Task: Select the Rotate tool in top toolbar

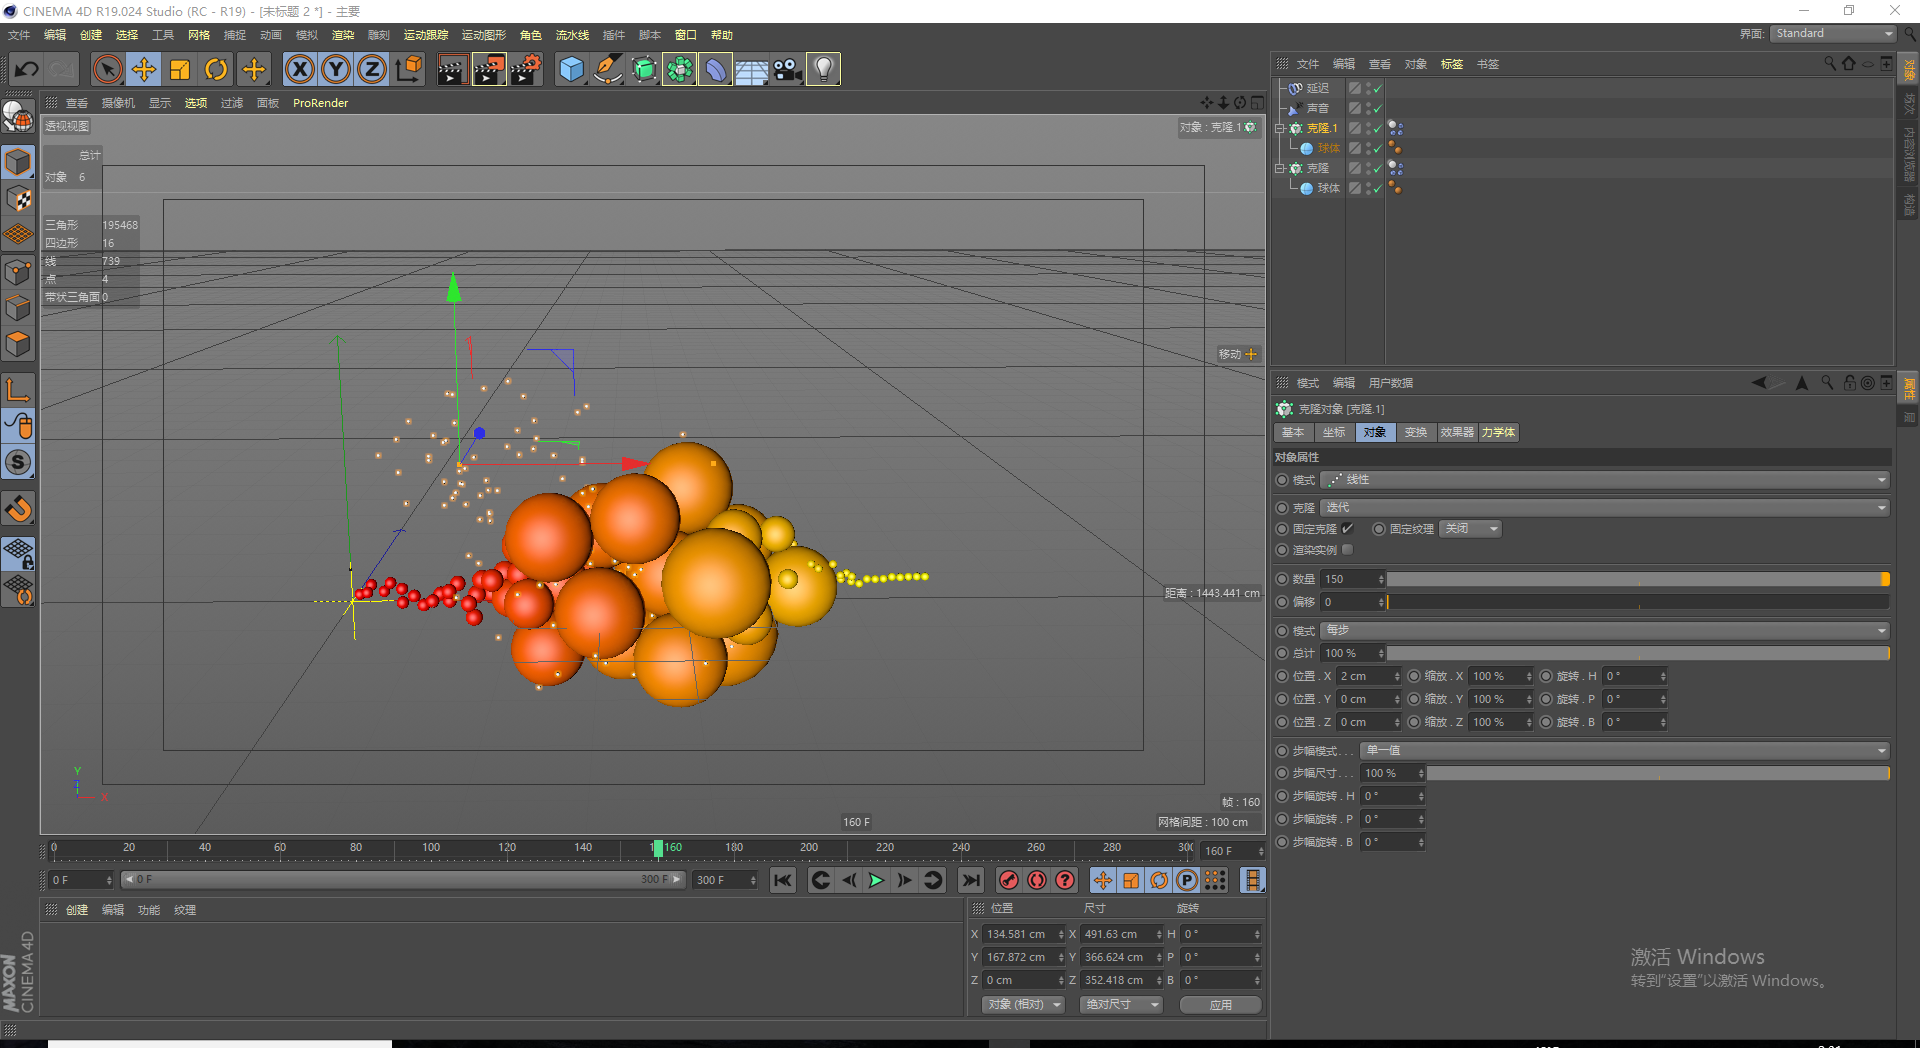Action: click(x=216, y=69)
